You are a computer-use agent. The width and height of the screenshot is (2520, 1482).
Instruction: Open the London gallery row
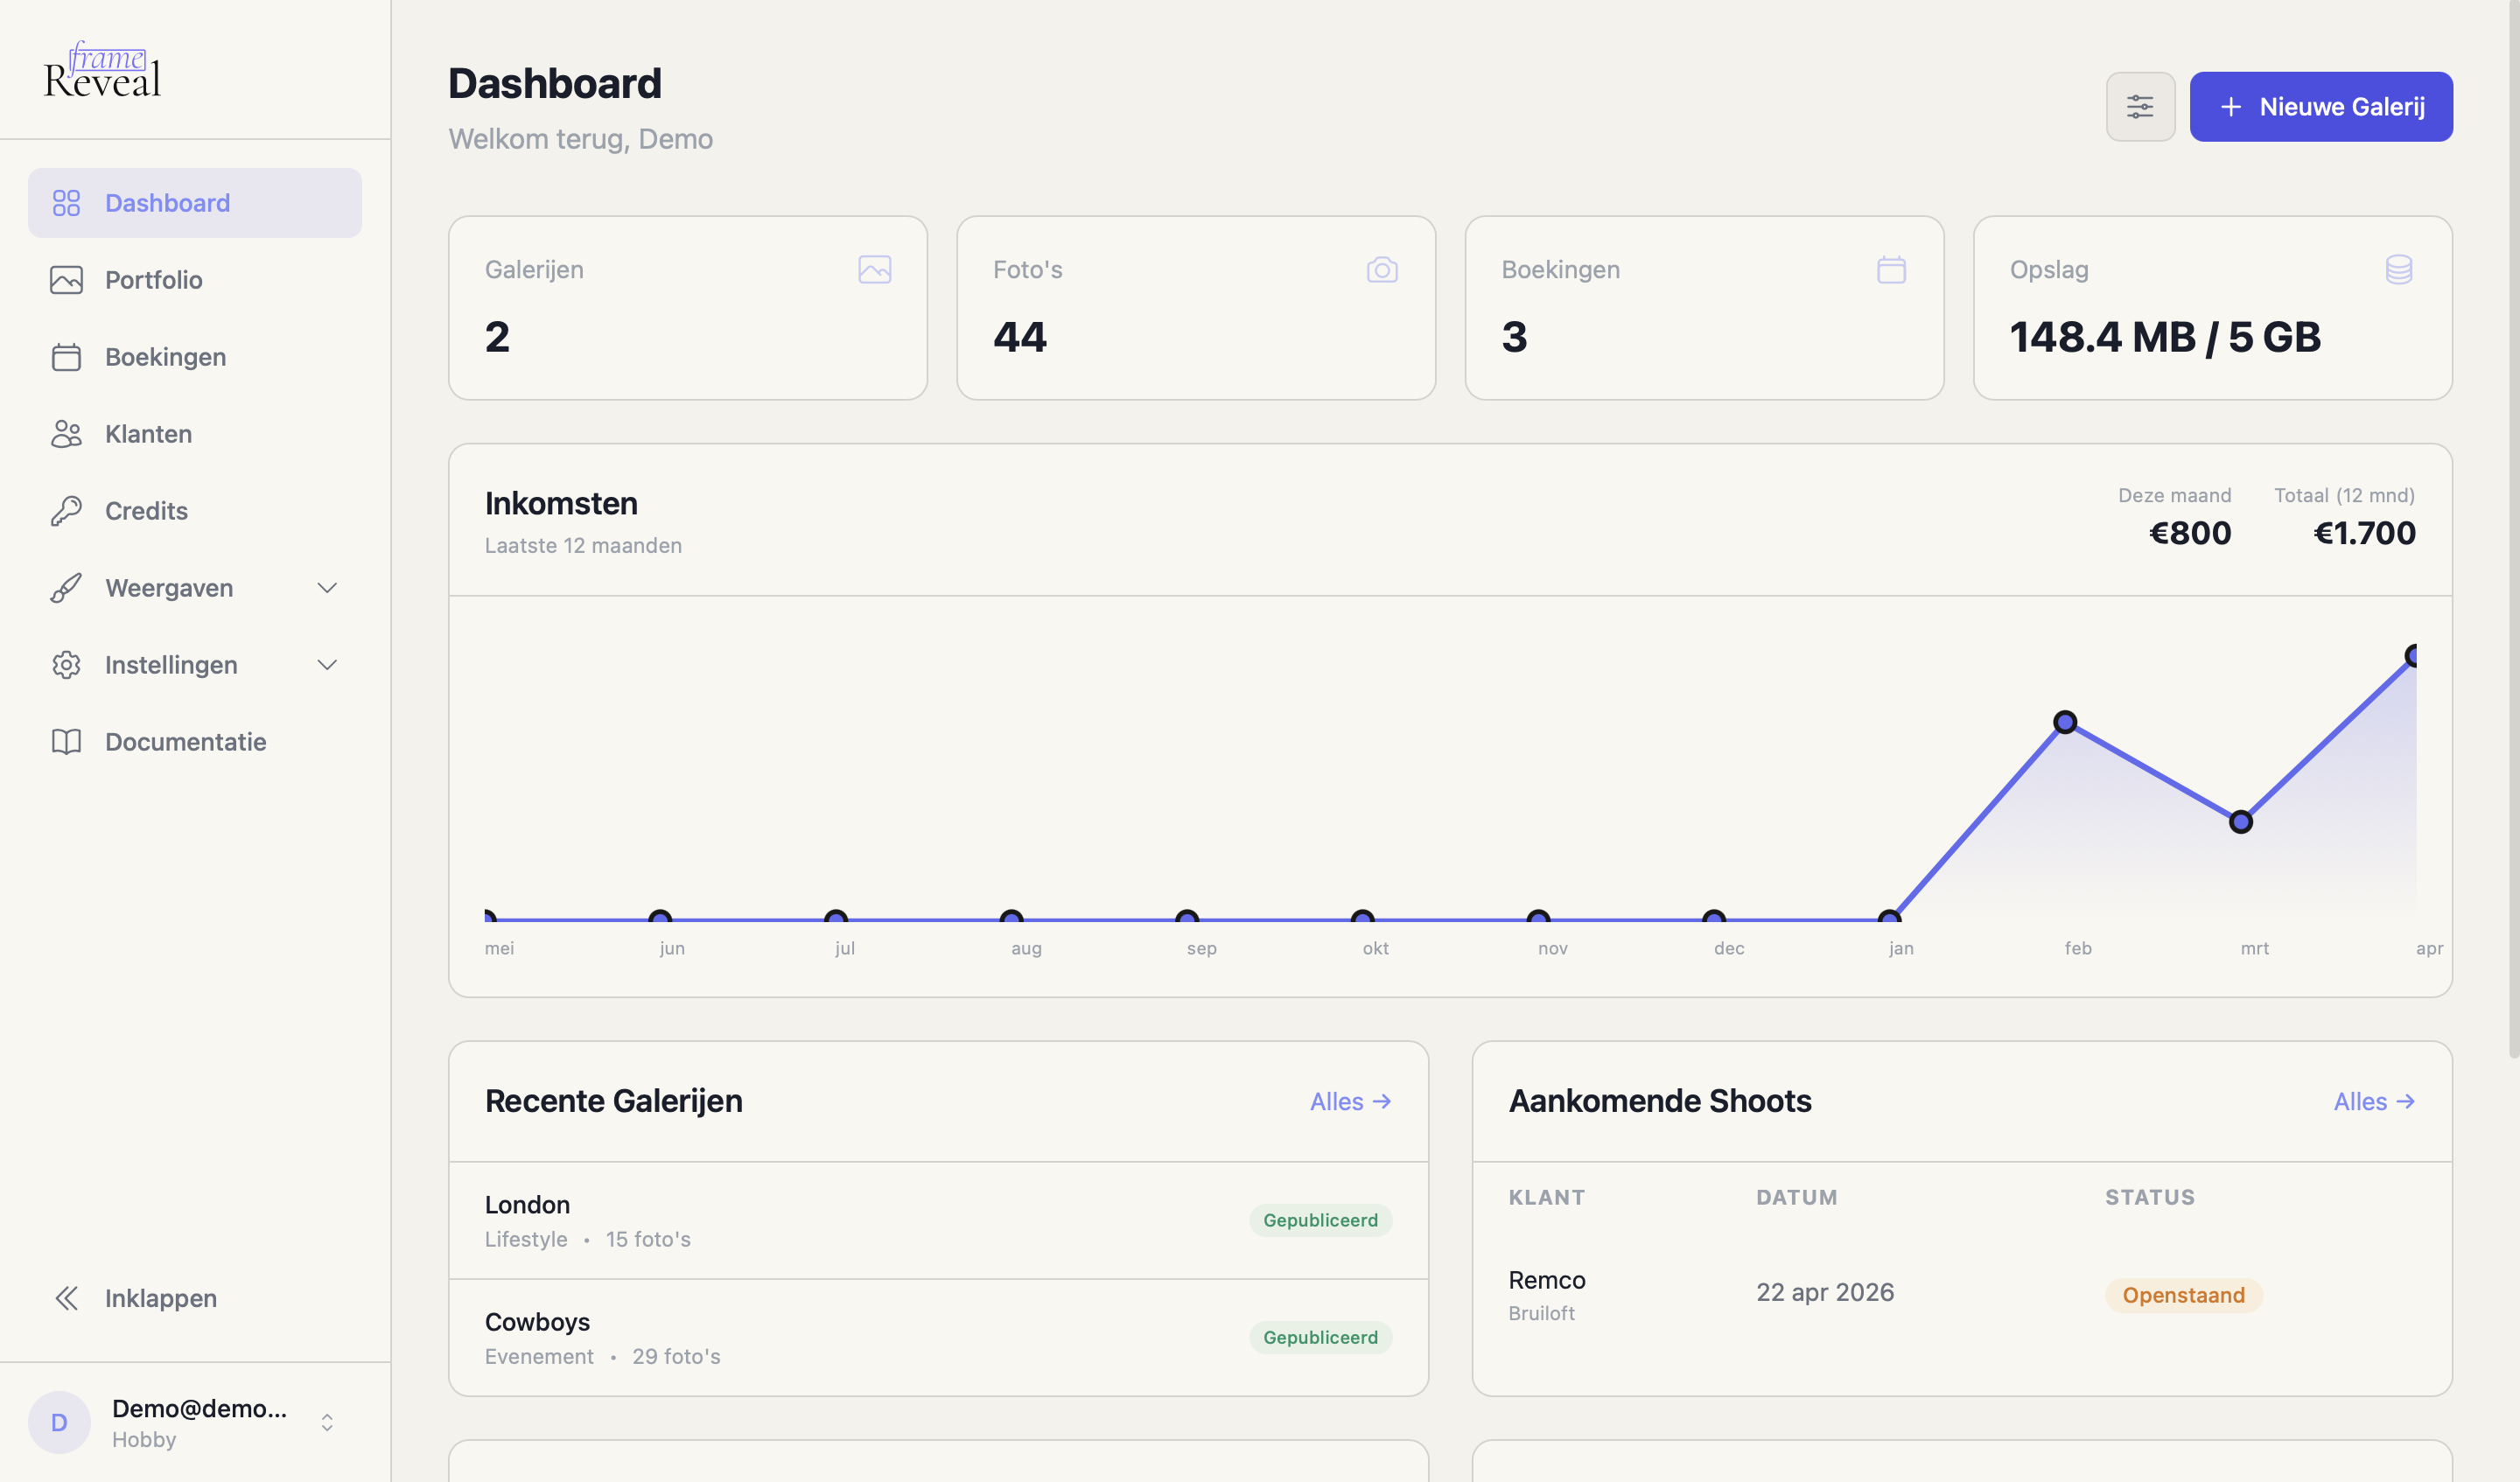click(x=938, y=1220)
